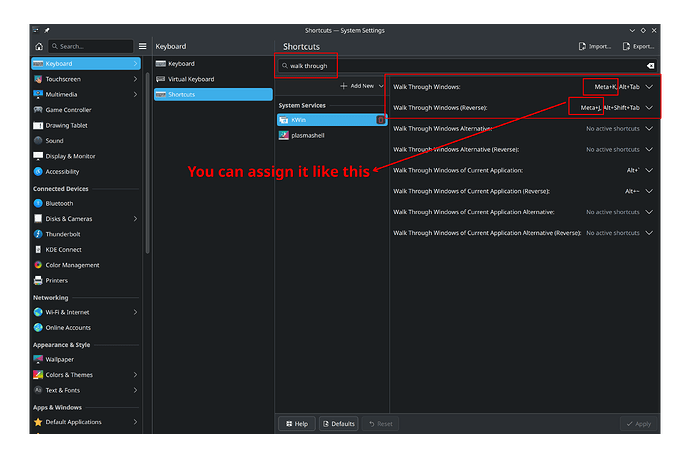Click the sidebar Search field
This screenshot has width=690, height=469.
(x=91, y=46)
